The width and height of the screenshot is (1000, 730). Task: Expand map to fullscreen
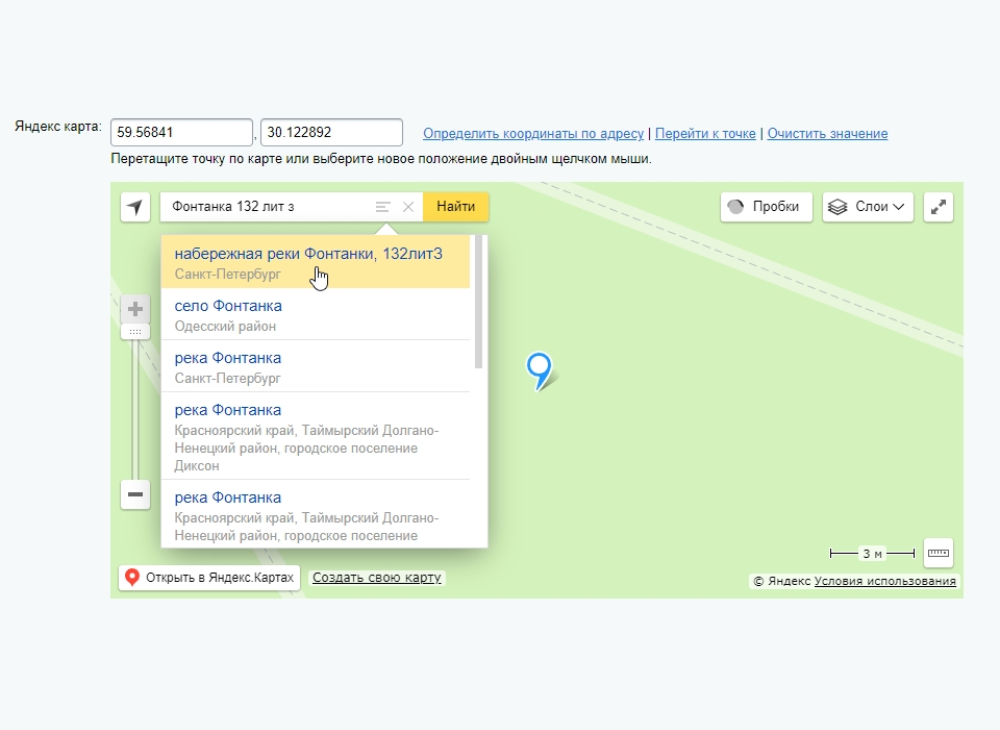pos(938,207)
